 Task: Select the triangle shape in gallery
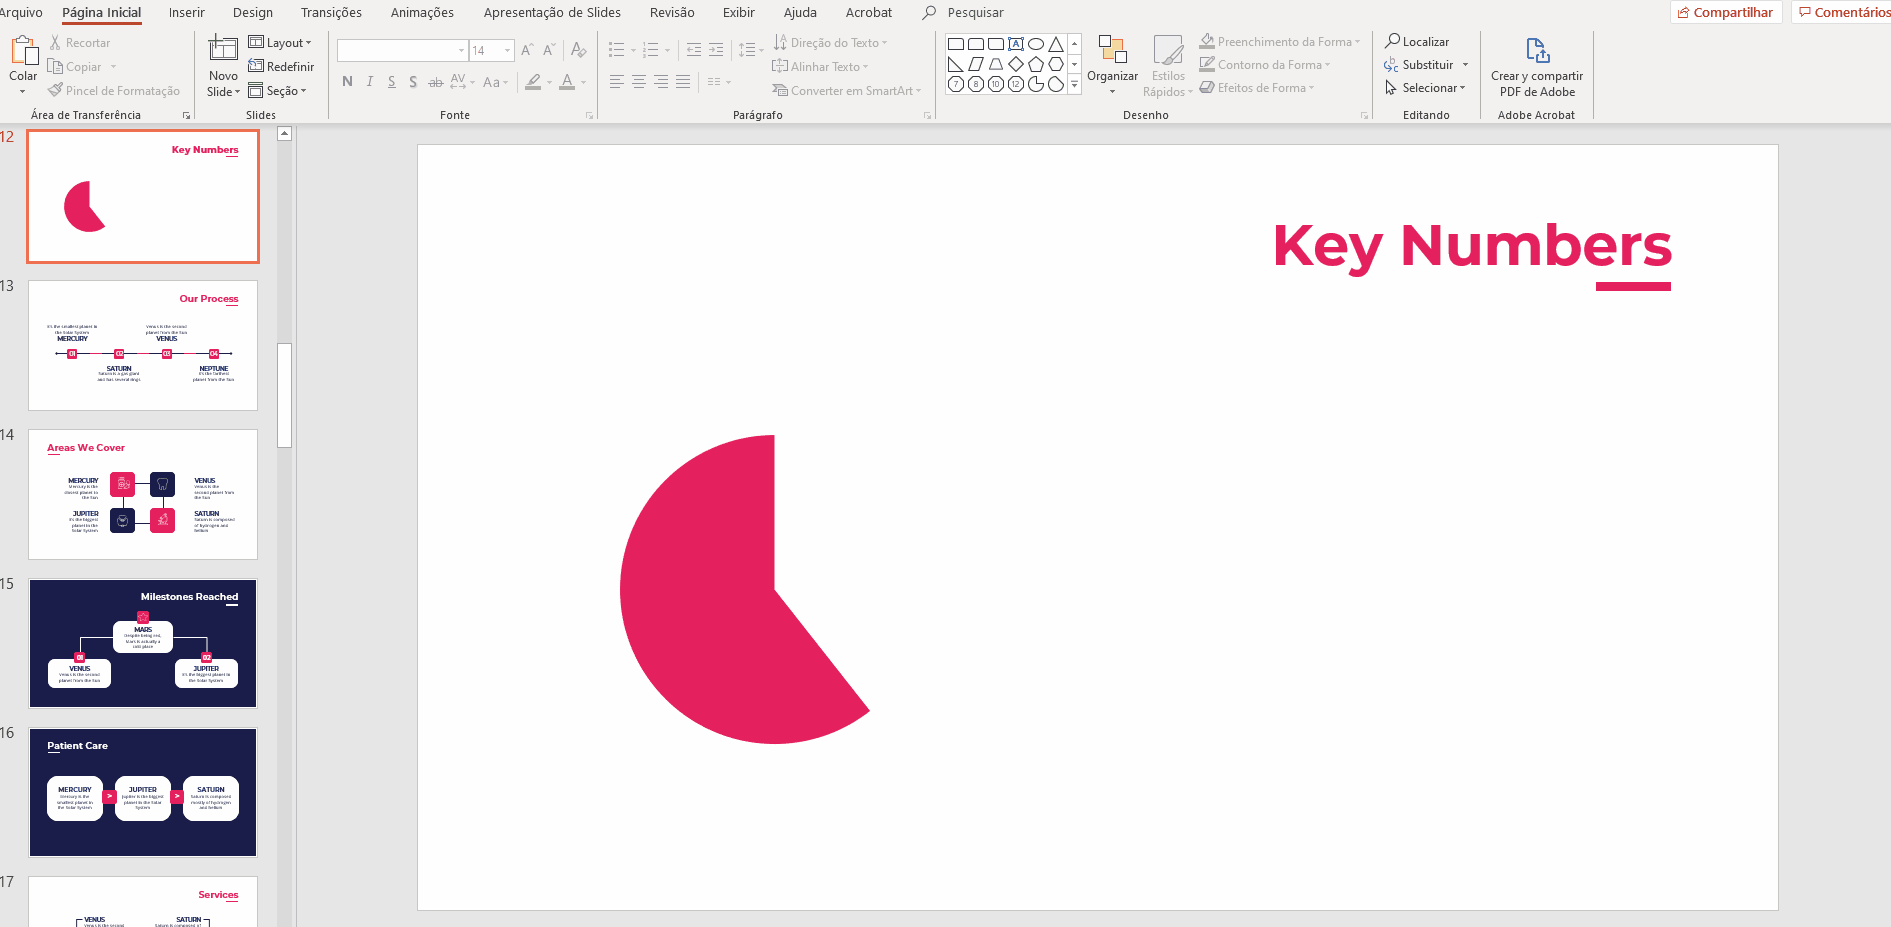(x=1056, y=44)
